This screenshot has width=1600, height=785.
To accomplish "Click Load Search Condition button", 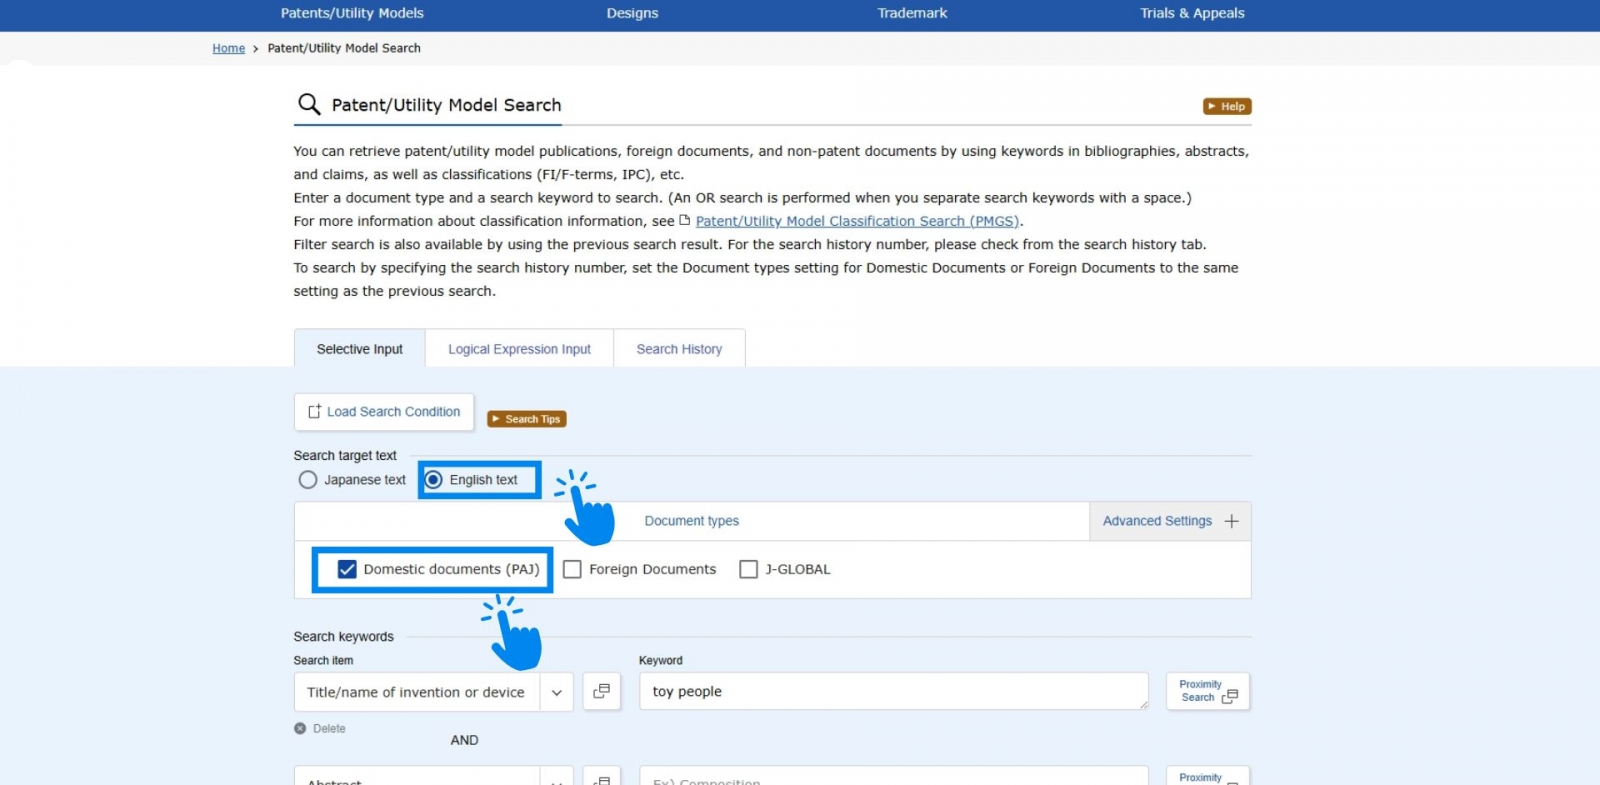I will coord(384,412).
